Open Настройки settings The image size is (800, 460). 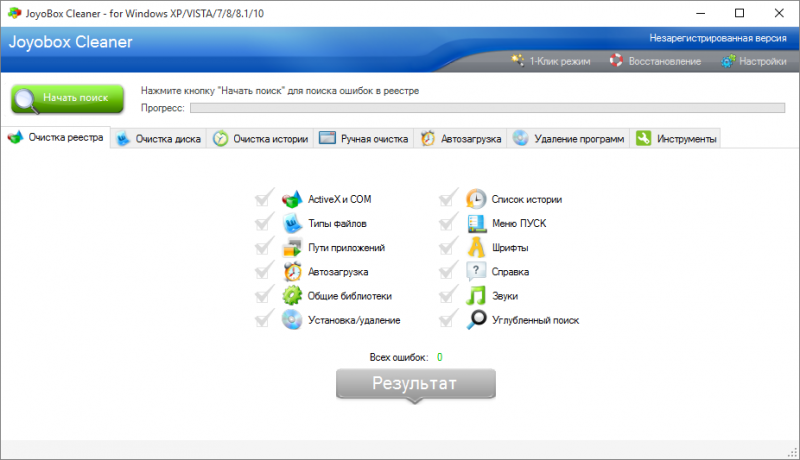pyautogui.click(x=754, y=61)
